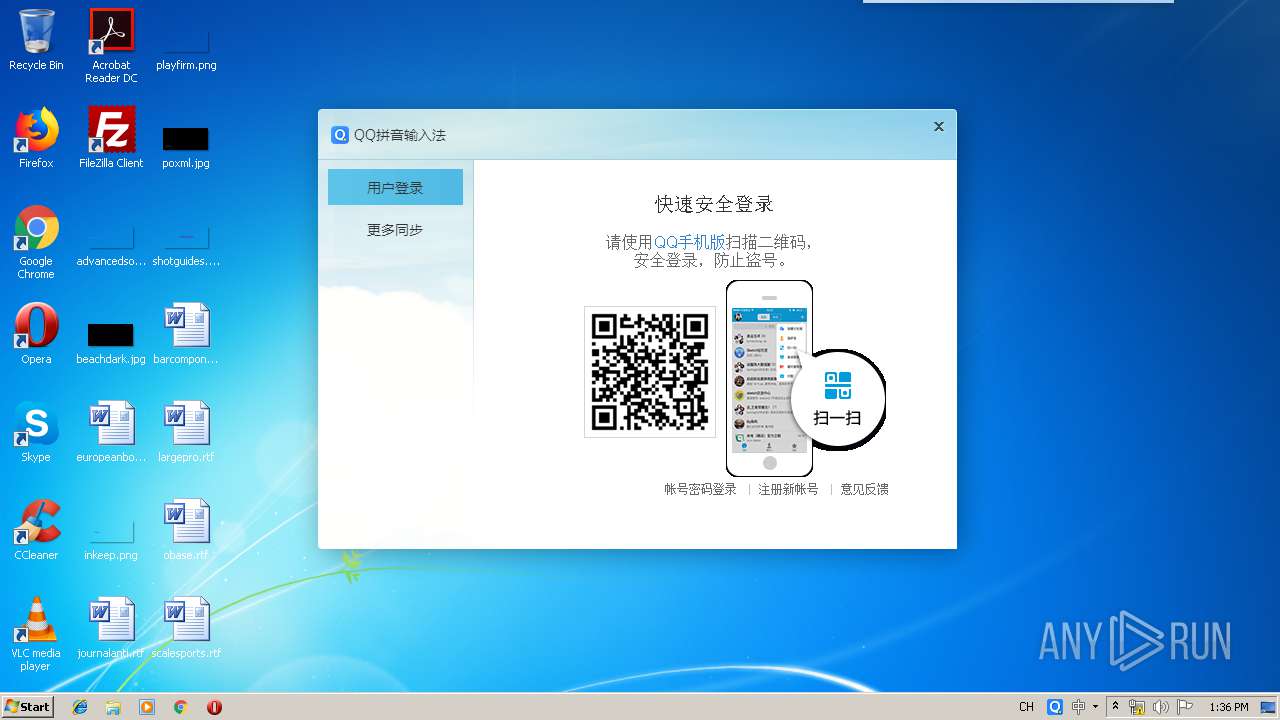Click the phone illustration image

coord(769,378)
